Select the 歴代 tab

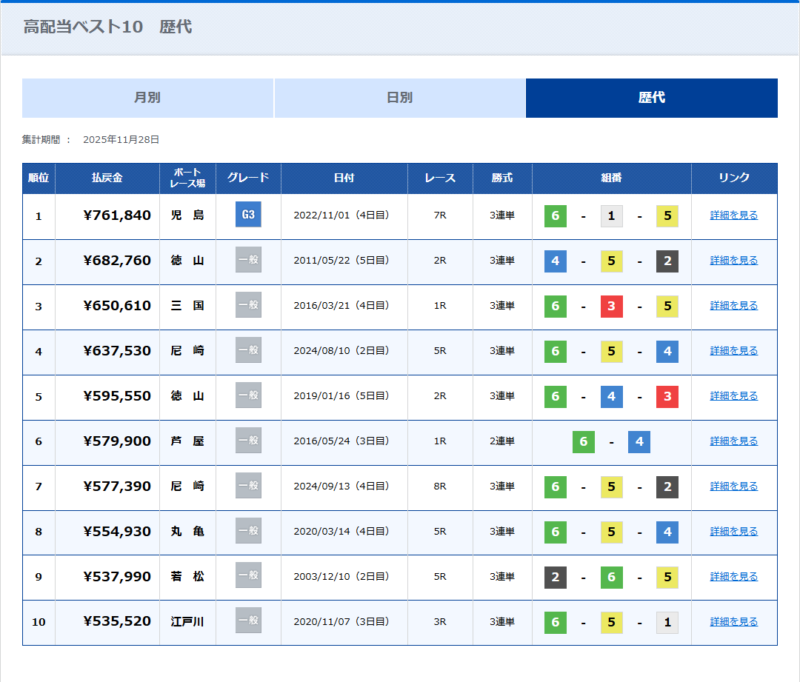tap(652, 98)
